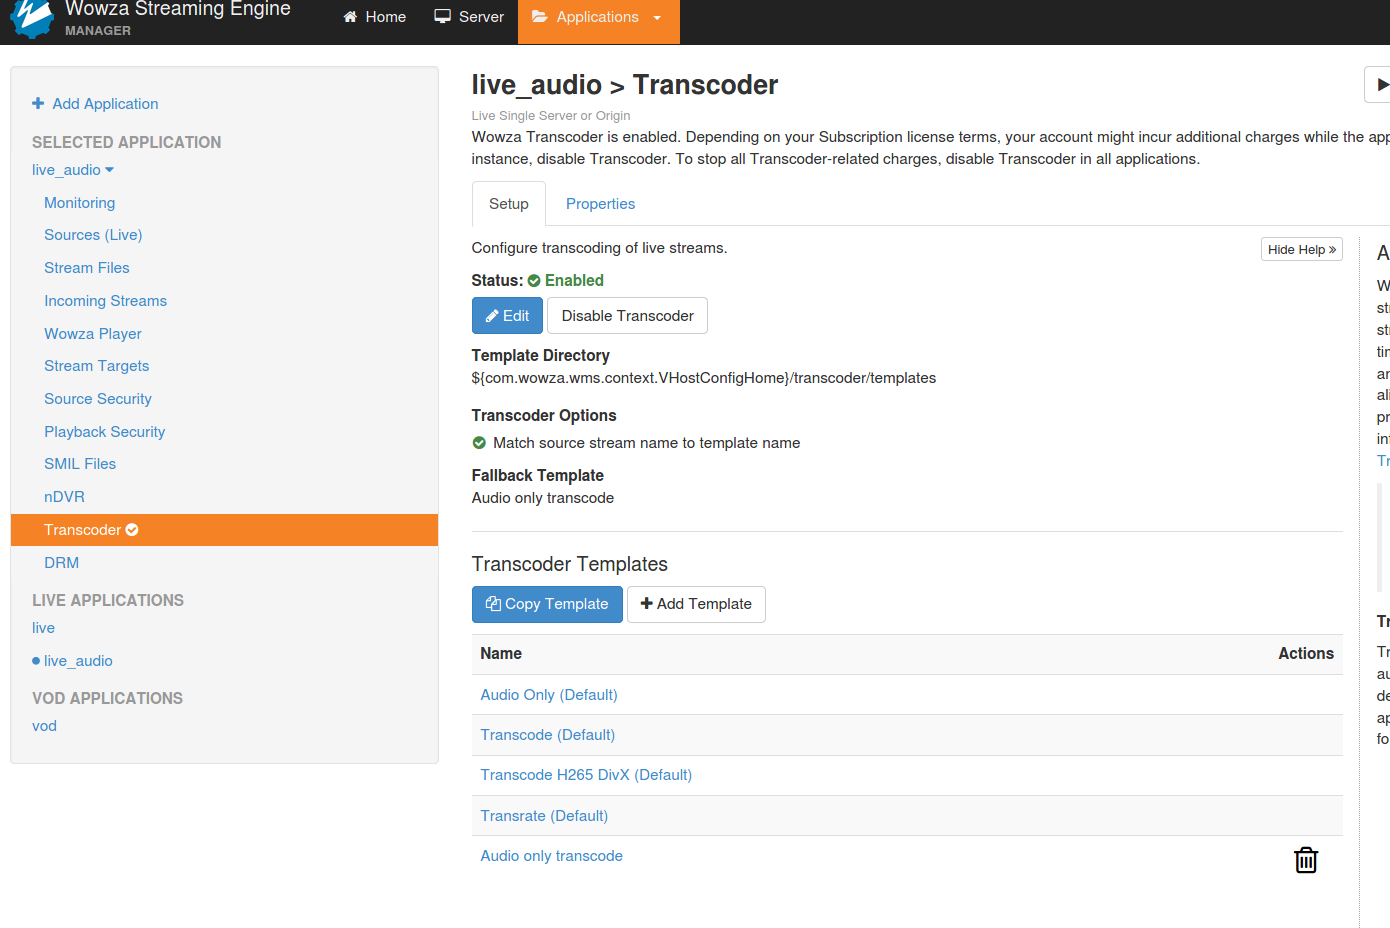The image size is (1390, 928).
Task: Select the Setup tab
Action: [508, 204]
